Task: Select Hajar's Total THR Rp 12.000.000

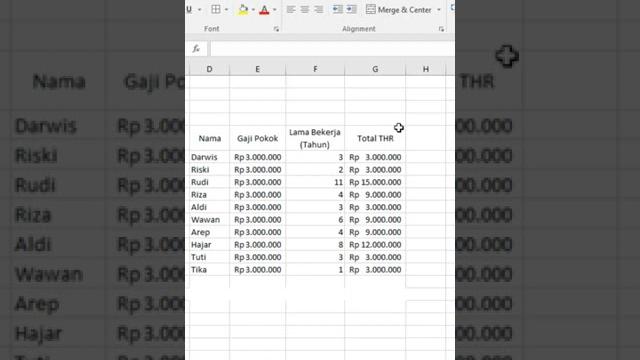Action: pos(375,245)
